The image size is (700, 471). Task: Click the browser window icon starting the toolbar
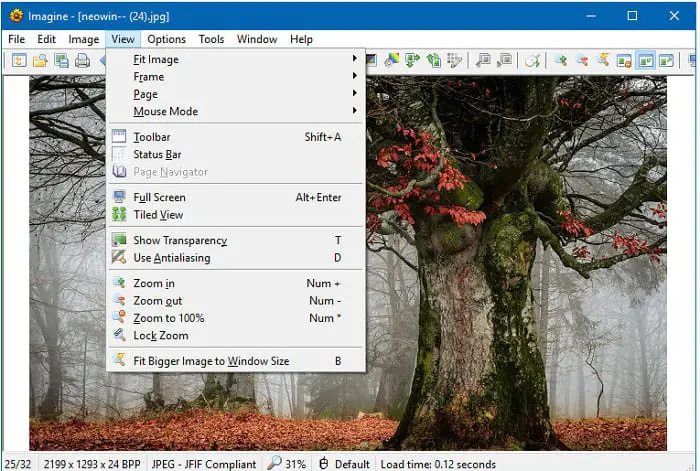coord(19,60)
